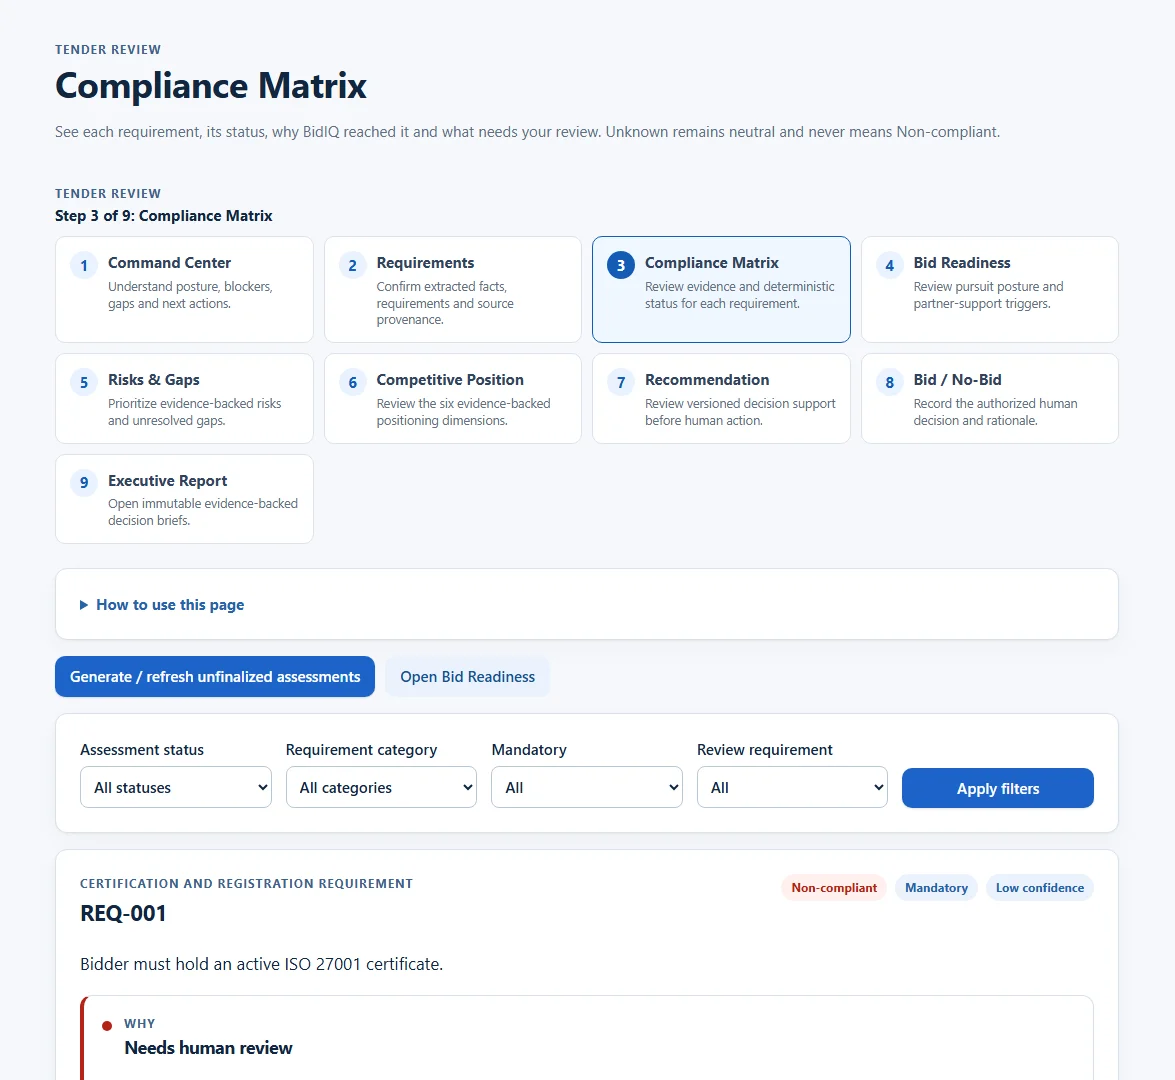
Task: Click 'Record the authorized human decision and rationale.'
Action: (x=995, y=412)
